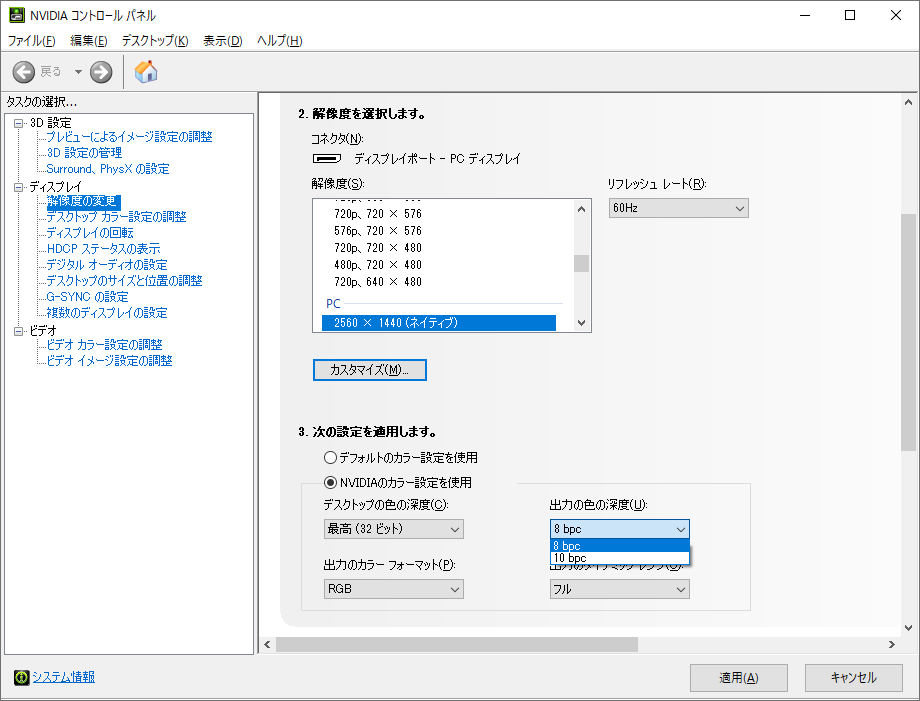920x701 pixels.
Task: Click the 出力の色の深度 combo box
Action: (620, 529)
